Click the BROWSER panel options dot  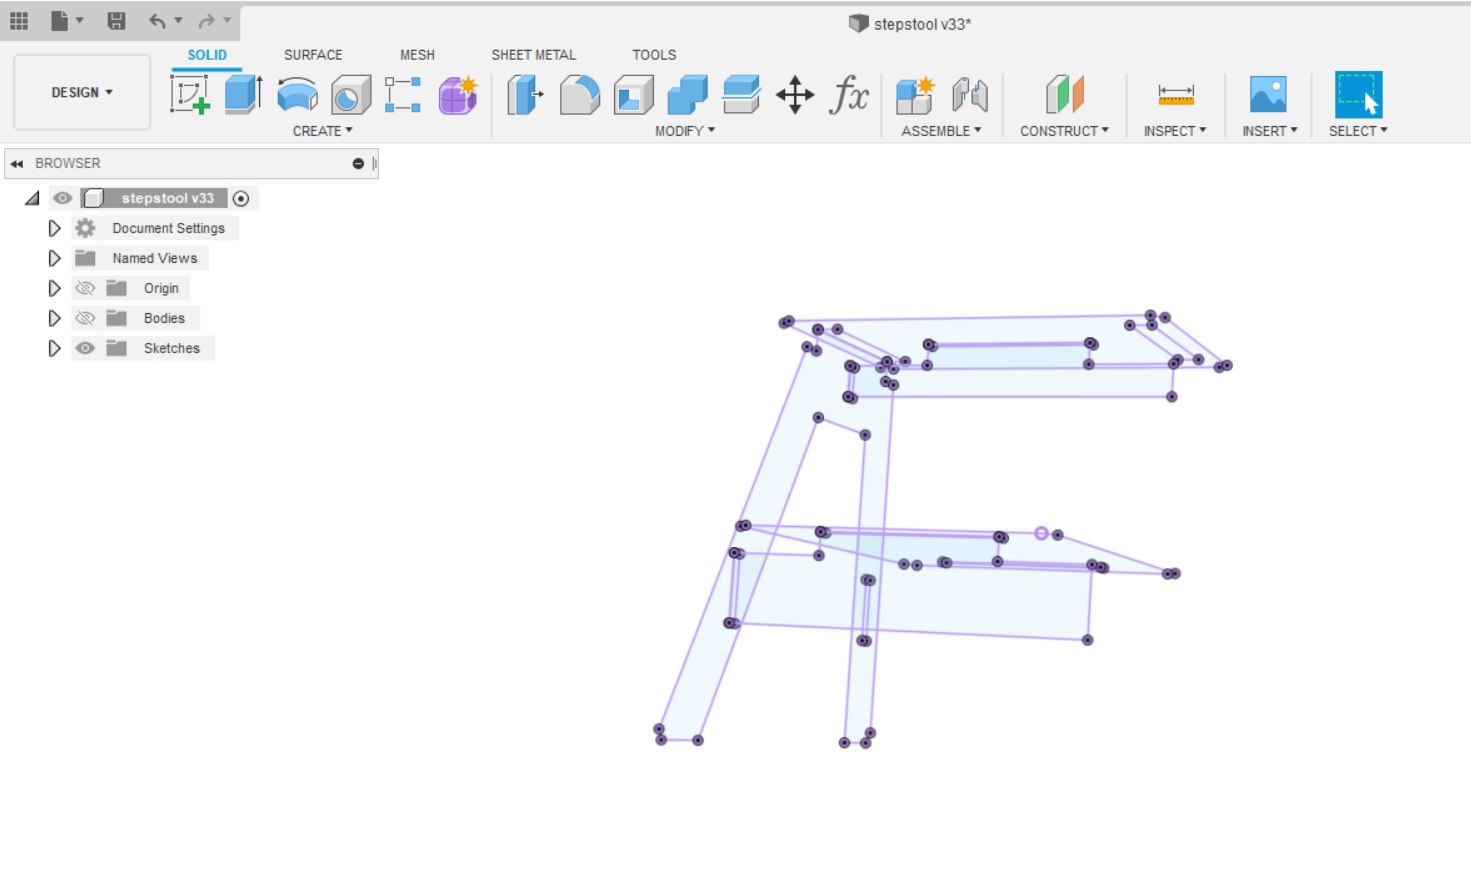click(358, 164)
